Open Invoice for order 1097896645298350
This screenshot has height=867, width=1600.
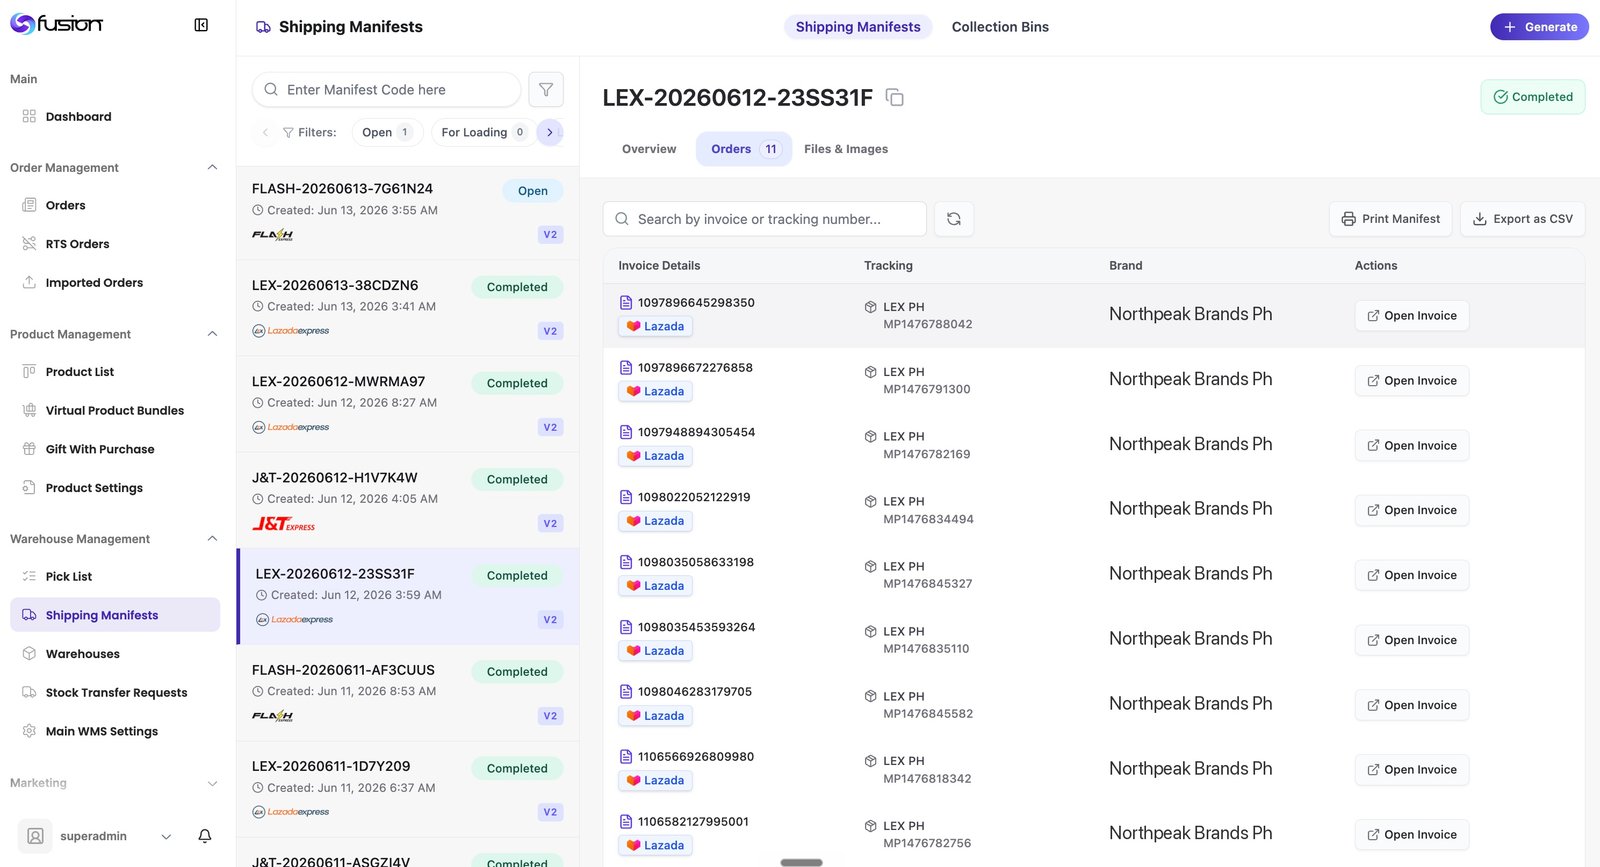1411,316
